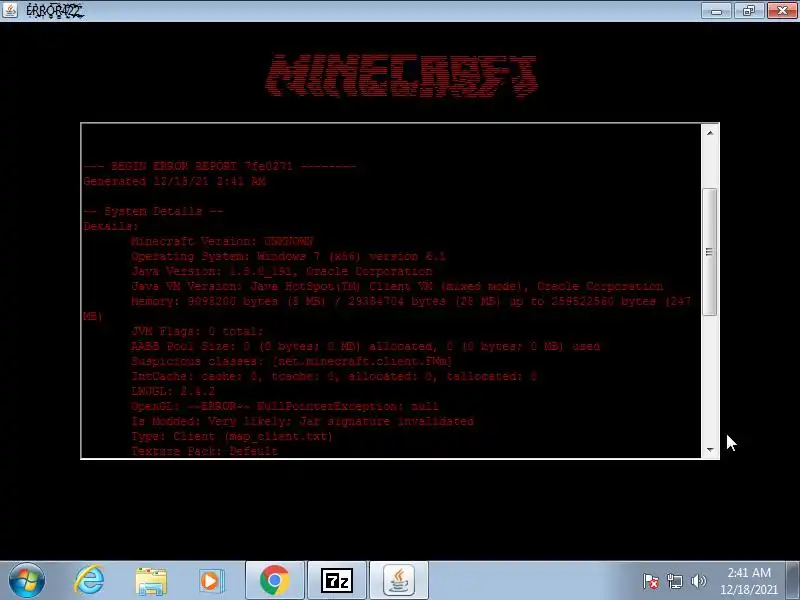The height and width of the screenshot is (600, 800).
Task: Switch to the Java app taskbar button
Action: click(399, 580)
